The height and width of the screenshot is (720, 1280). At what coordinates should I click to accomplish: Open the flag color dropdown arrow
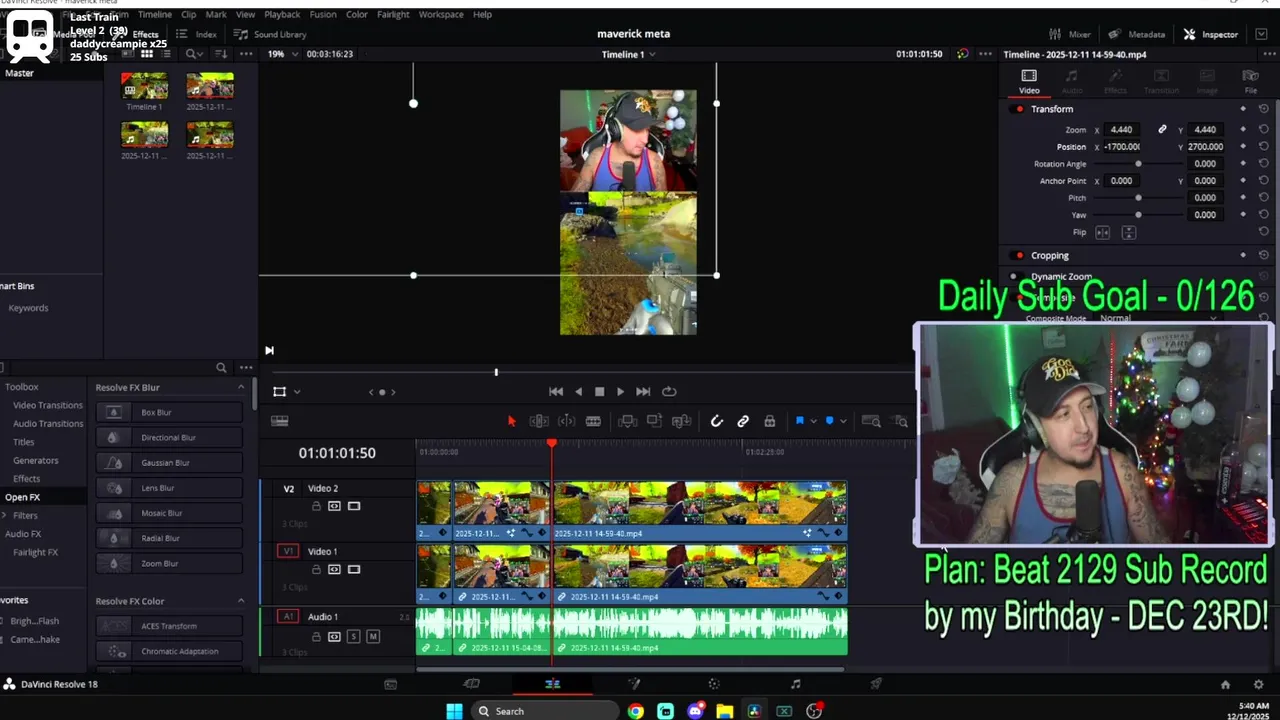(x=813, y=421)
